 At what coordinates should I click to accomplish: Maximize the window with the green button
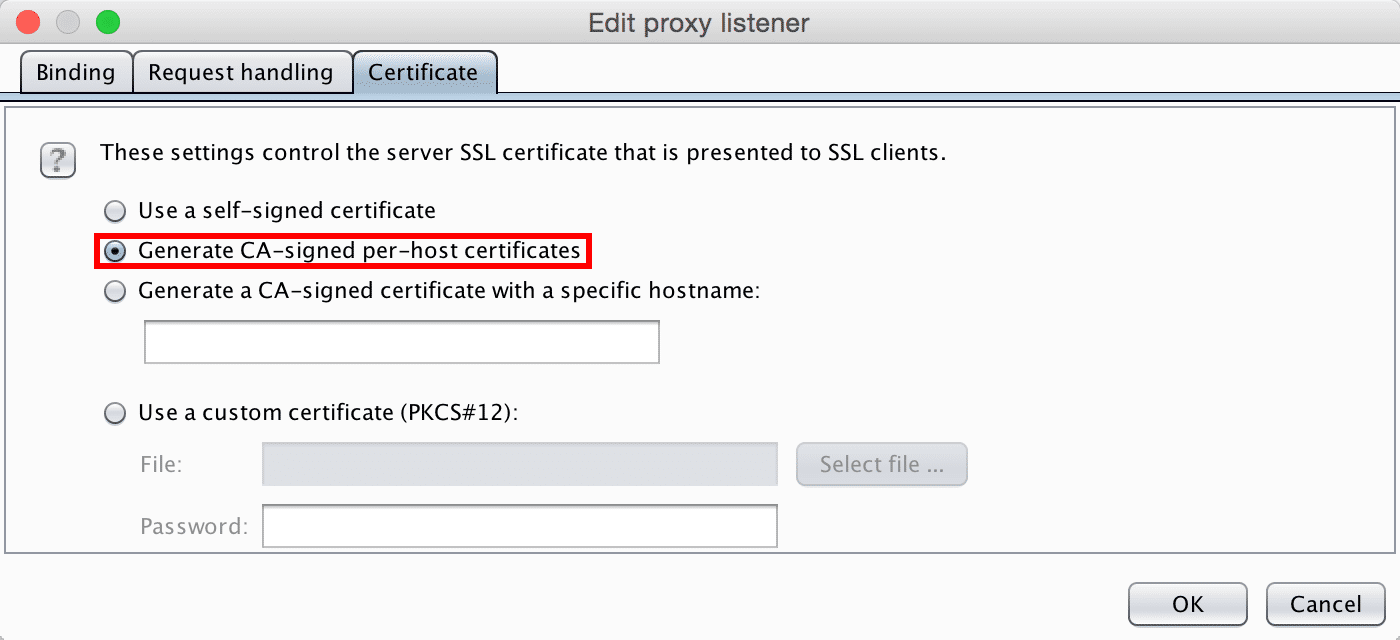[x=106, y=21]
